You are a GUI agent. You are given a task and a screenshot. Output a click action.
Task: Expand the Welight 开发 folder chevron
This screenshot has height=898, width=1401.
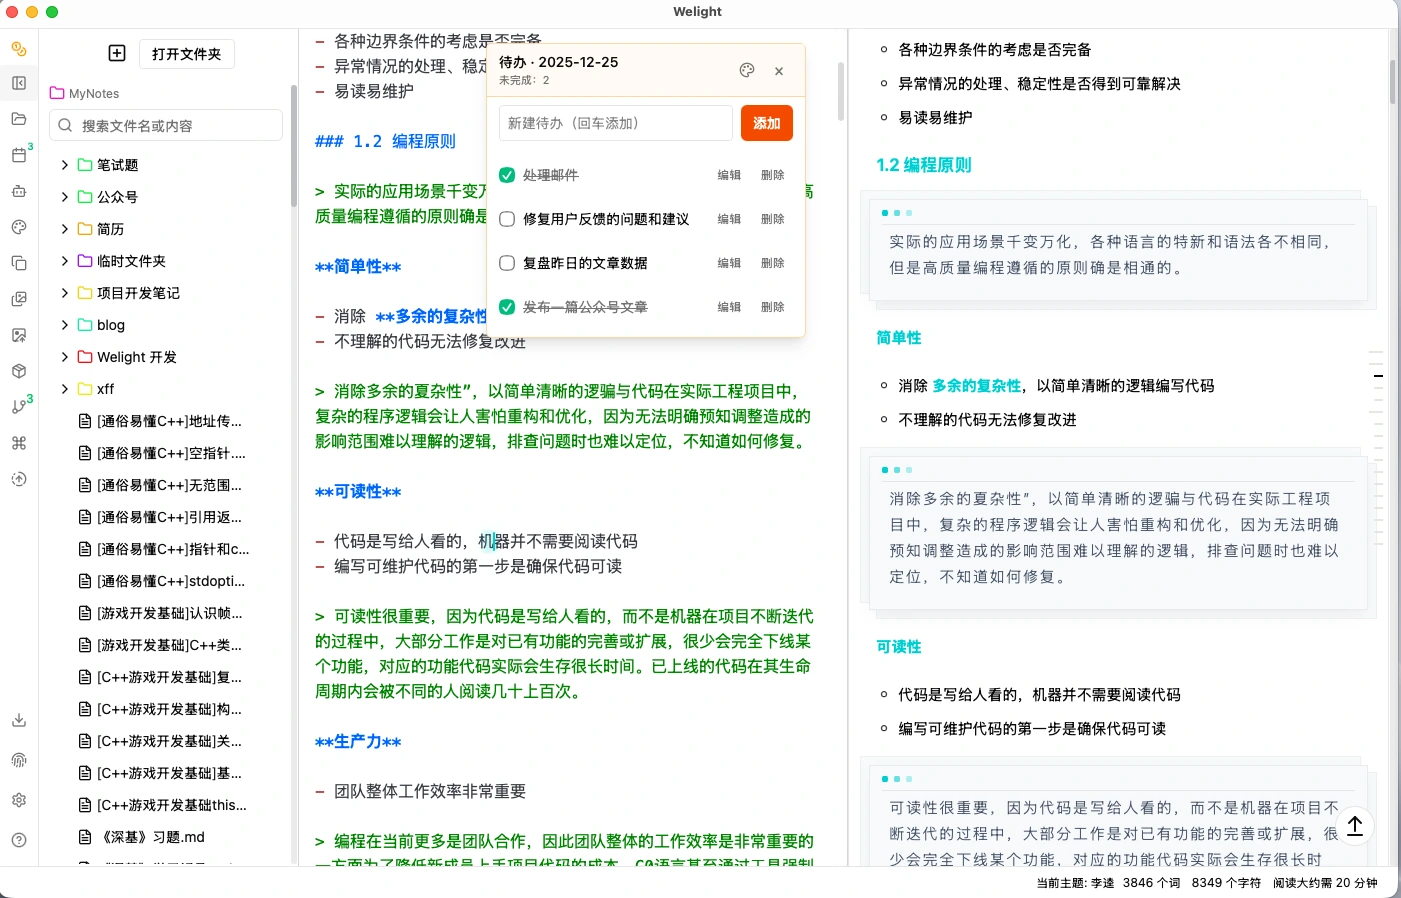[x=65, y=357]
